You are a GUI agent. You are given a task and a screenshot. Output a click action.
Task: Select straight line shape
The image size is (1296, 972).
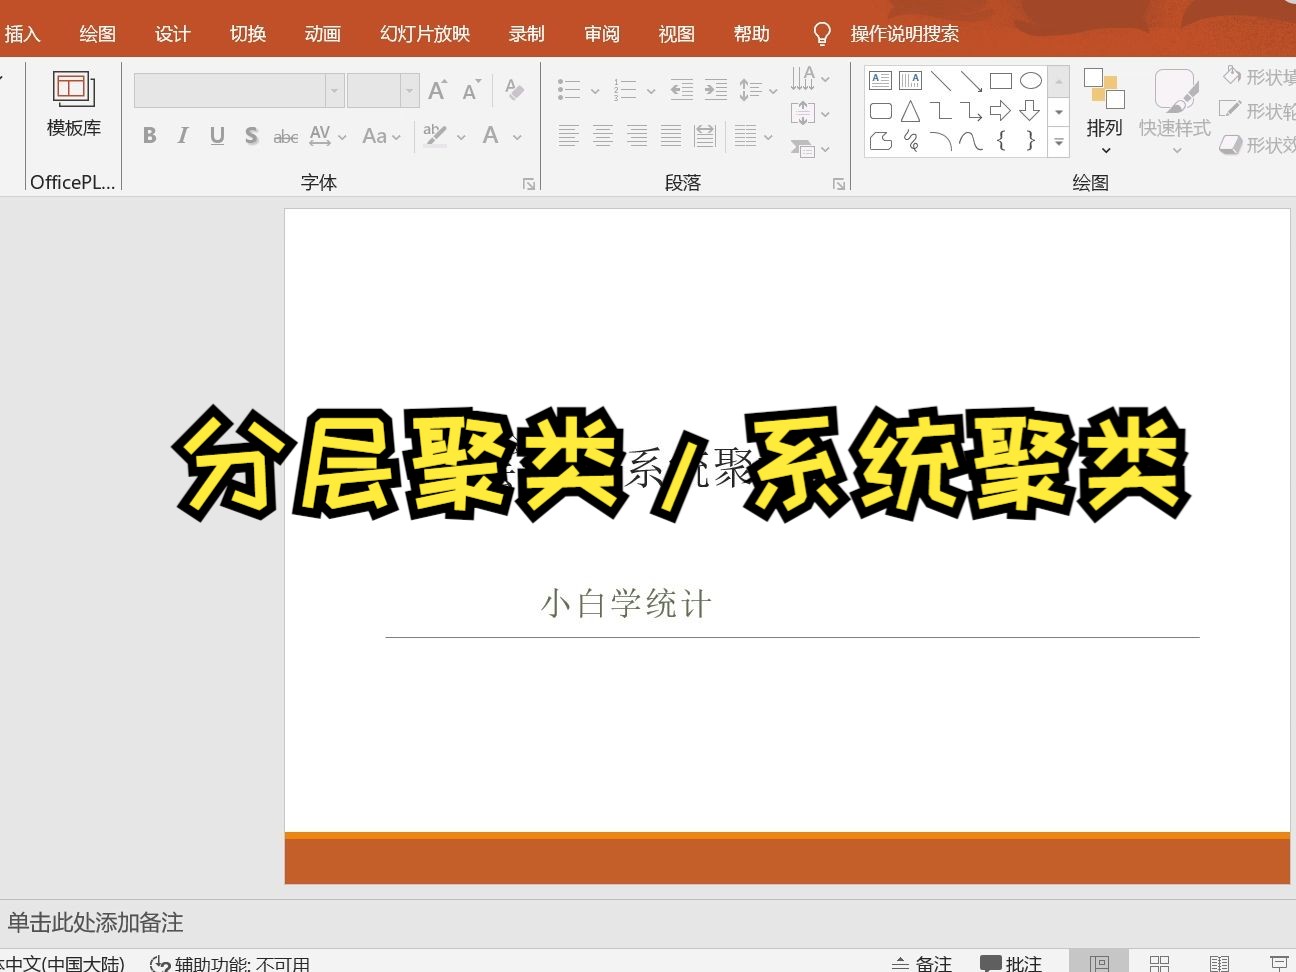tap(941, 81)
